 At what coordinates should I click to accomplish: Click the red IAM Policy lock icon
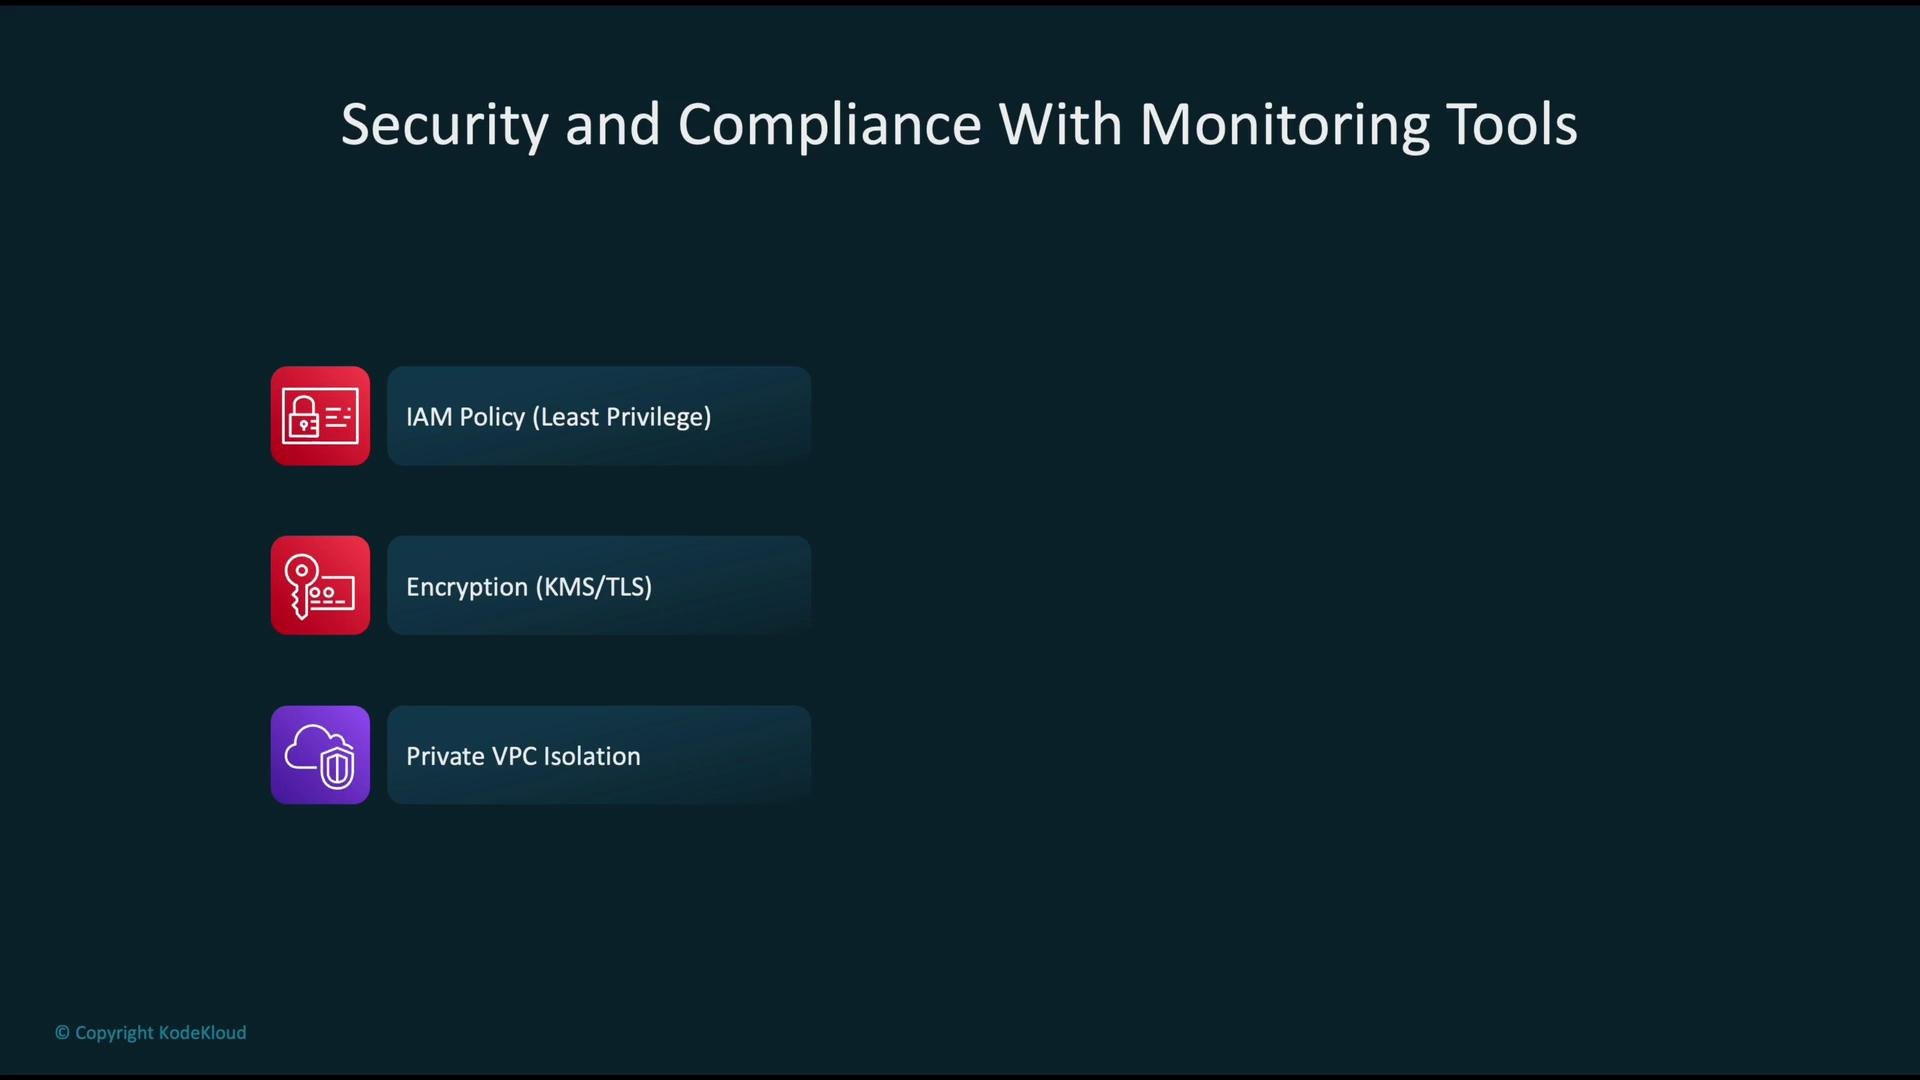click(x=320, y=416)
